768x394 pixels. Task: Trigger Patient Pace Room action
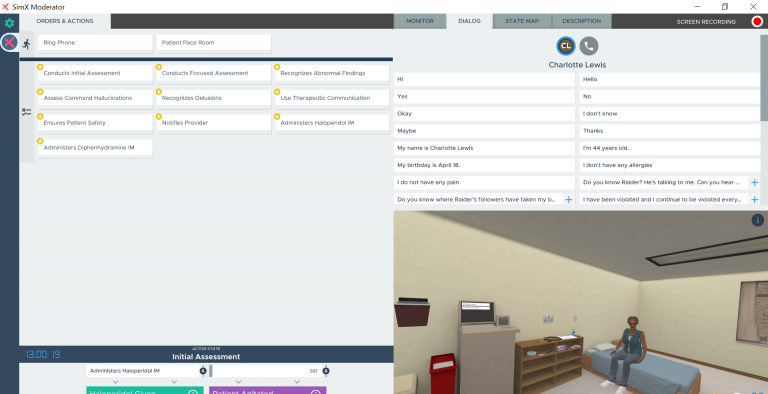point(214,43)
